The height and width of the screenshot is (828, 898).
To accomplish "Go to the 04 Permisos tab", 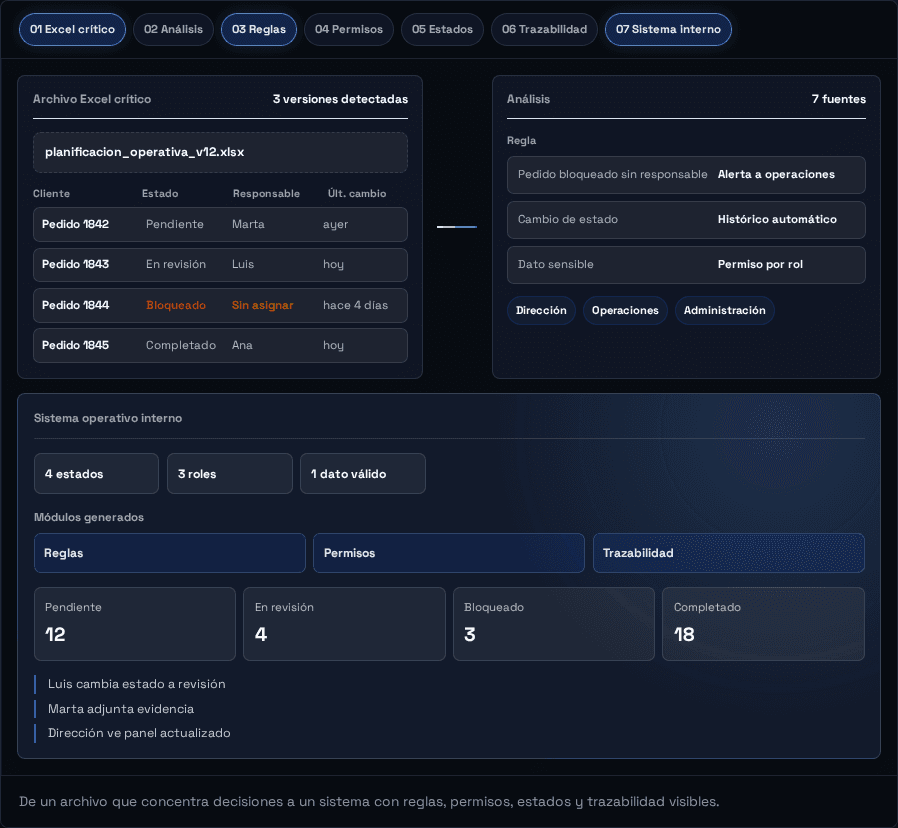I will 349,29.
